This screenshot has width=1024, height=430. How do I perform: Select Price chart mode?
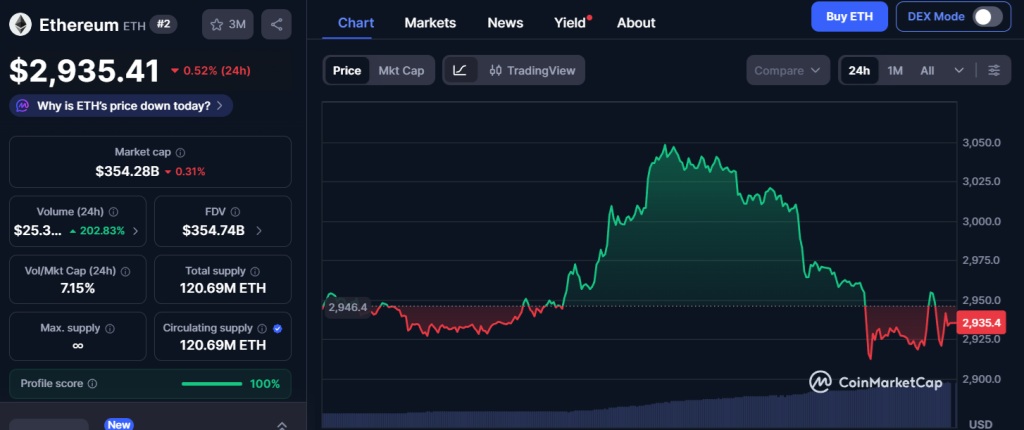pos(347,71)
